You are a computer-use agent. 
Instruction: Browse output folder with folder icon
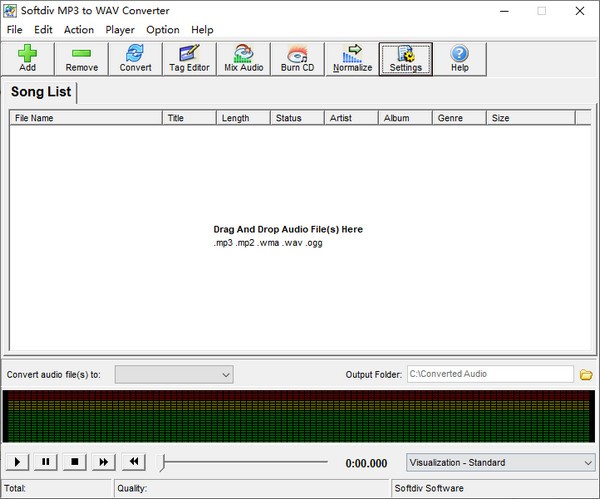[x=585, y=374]
